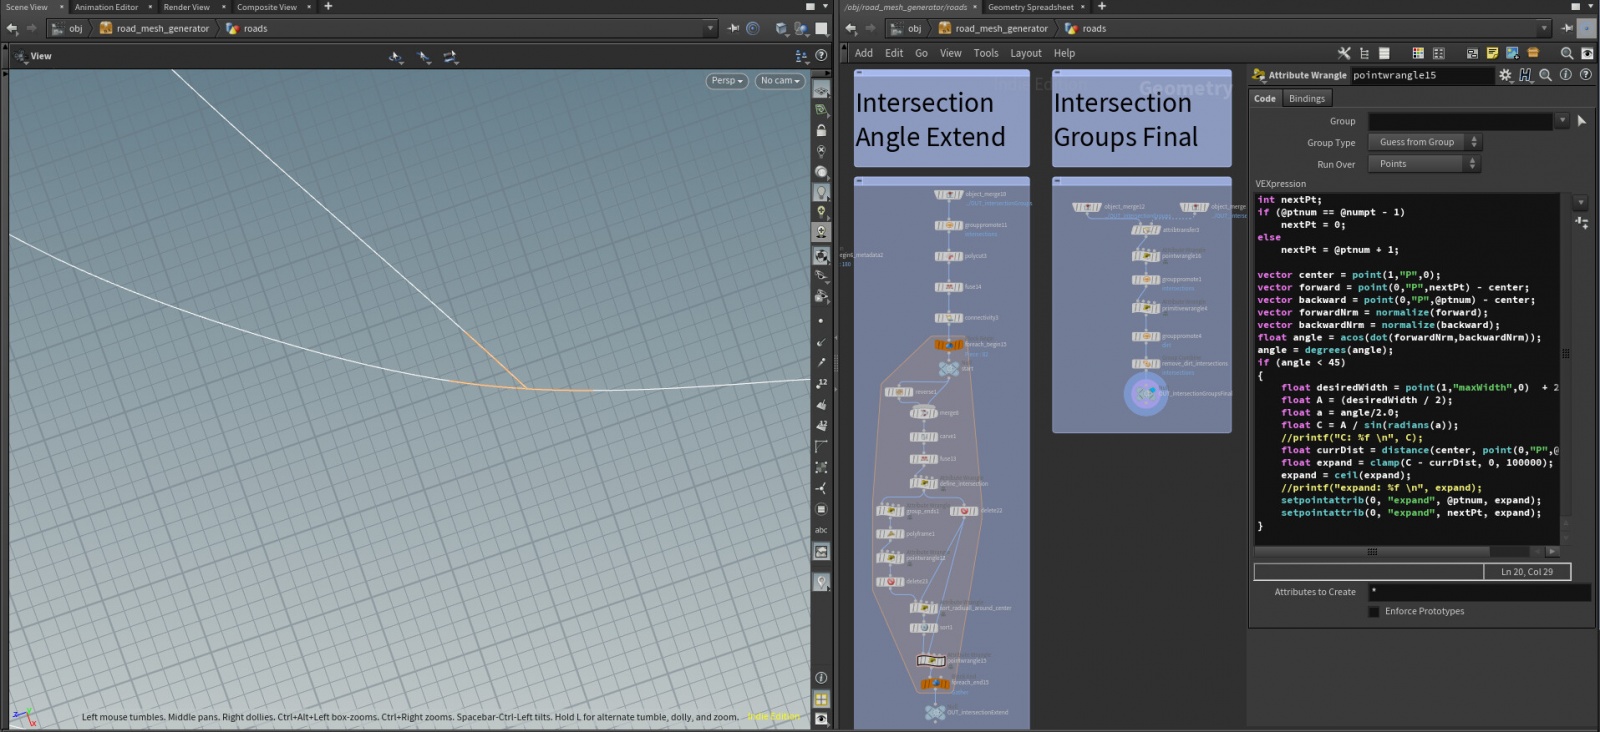Click the viewport handle tool icon
Viewport: 1600px width, 732px height.
click(x=424, y=57)
